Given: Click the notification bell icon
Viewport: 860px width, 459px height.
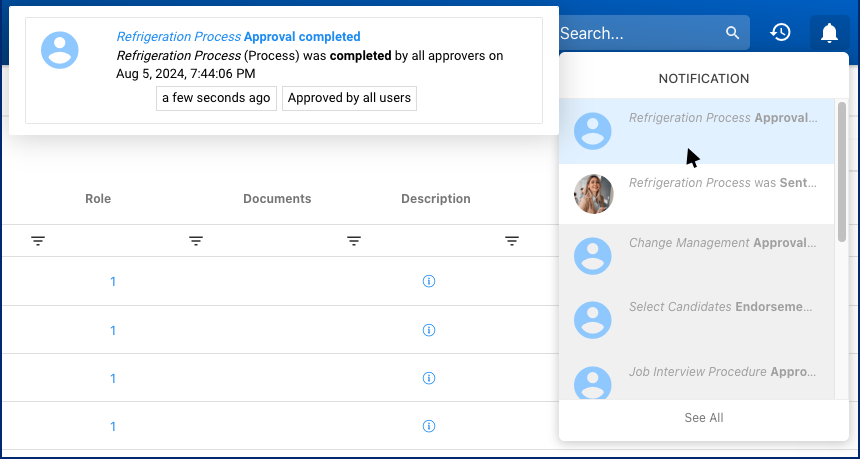Looking at the screenshot, I should click(x=829, y=33).
